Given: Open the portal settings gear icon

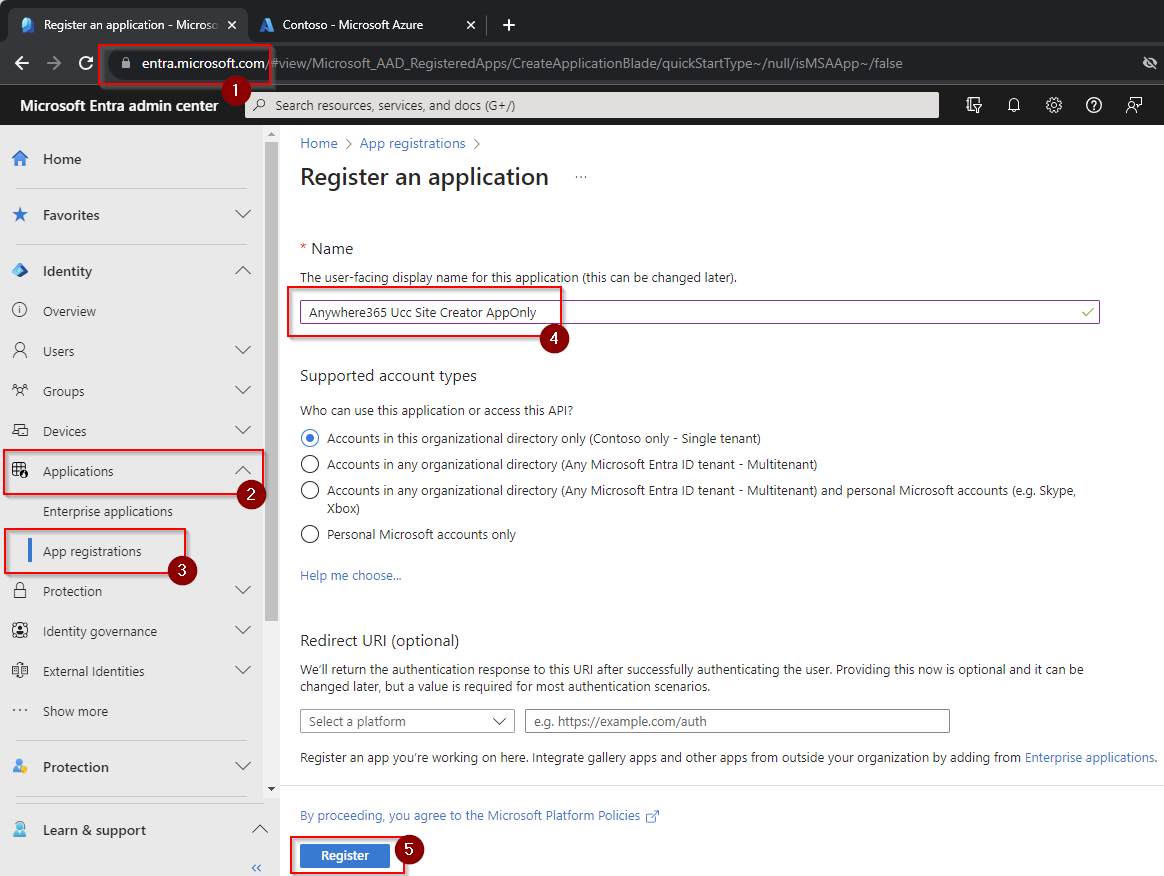Looking at the screenshot, I should pos(1053,105).
